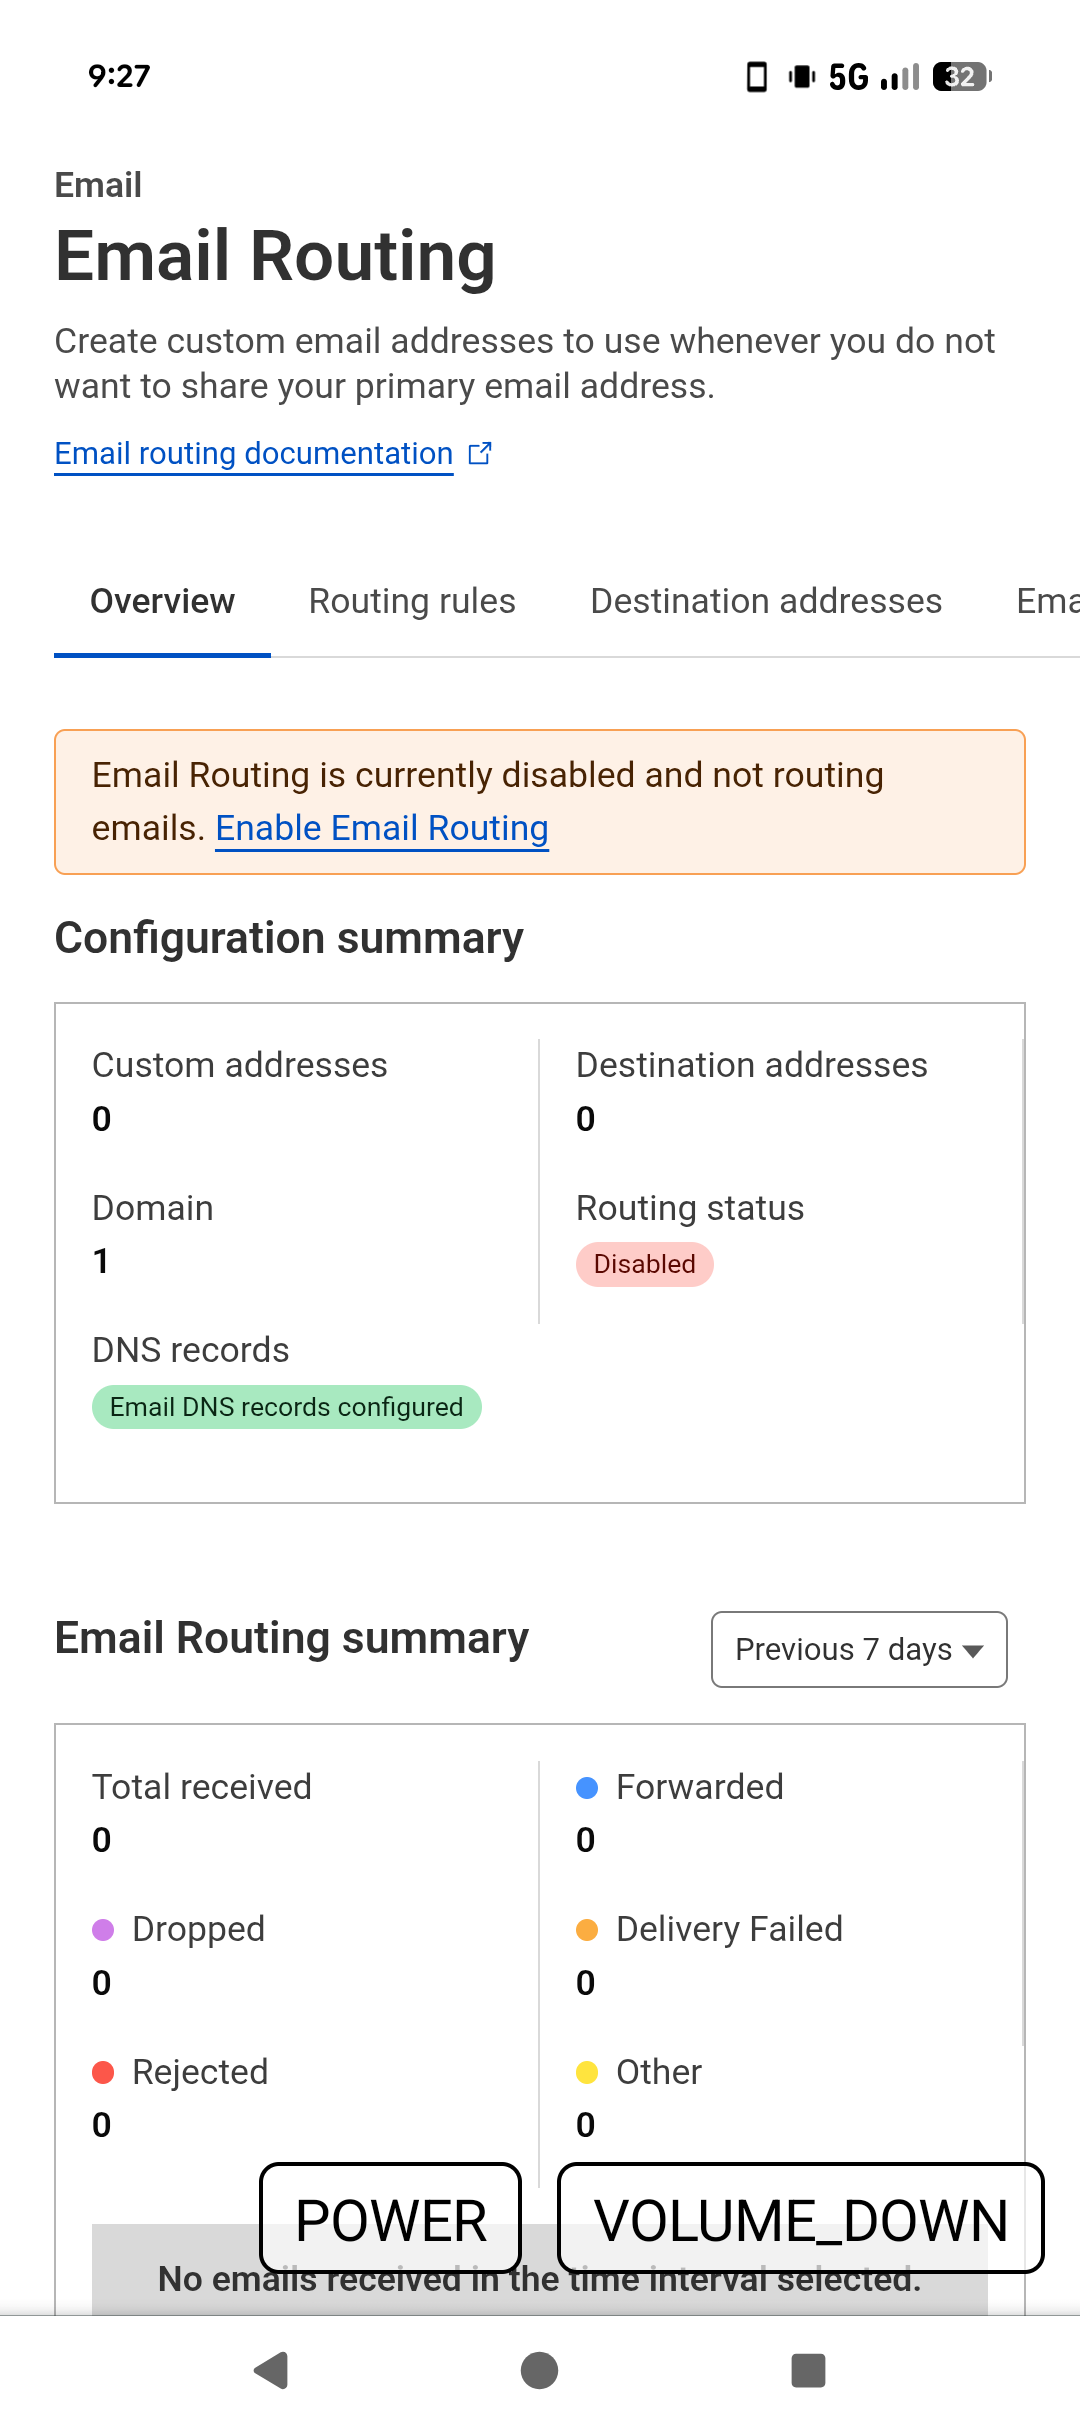Tap the Email DNS records configured badge
1080x2424 pixels.
[286, 1407]
